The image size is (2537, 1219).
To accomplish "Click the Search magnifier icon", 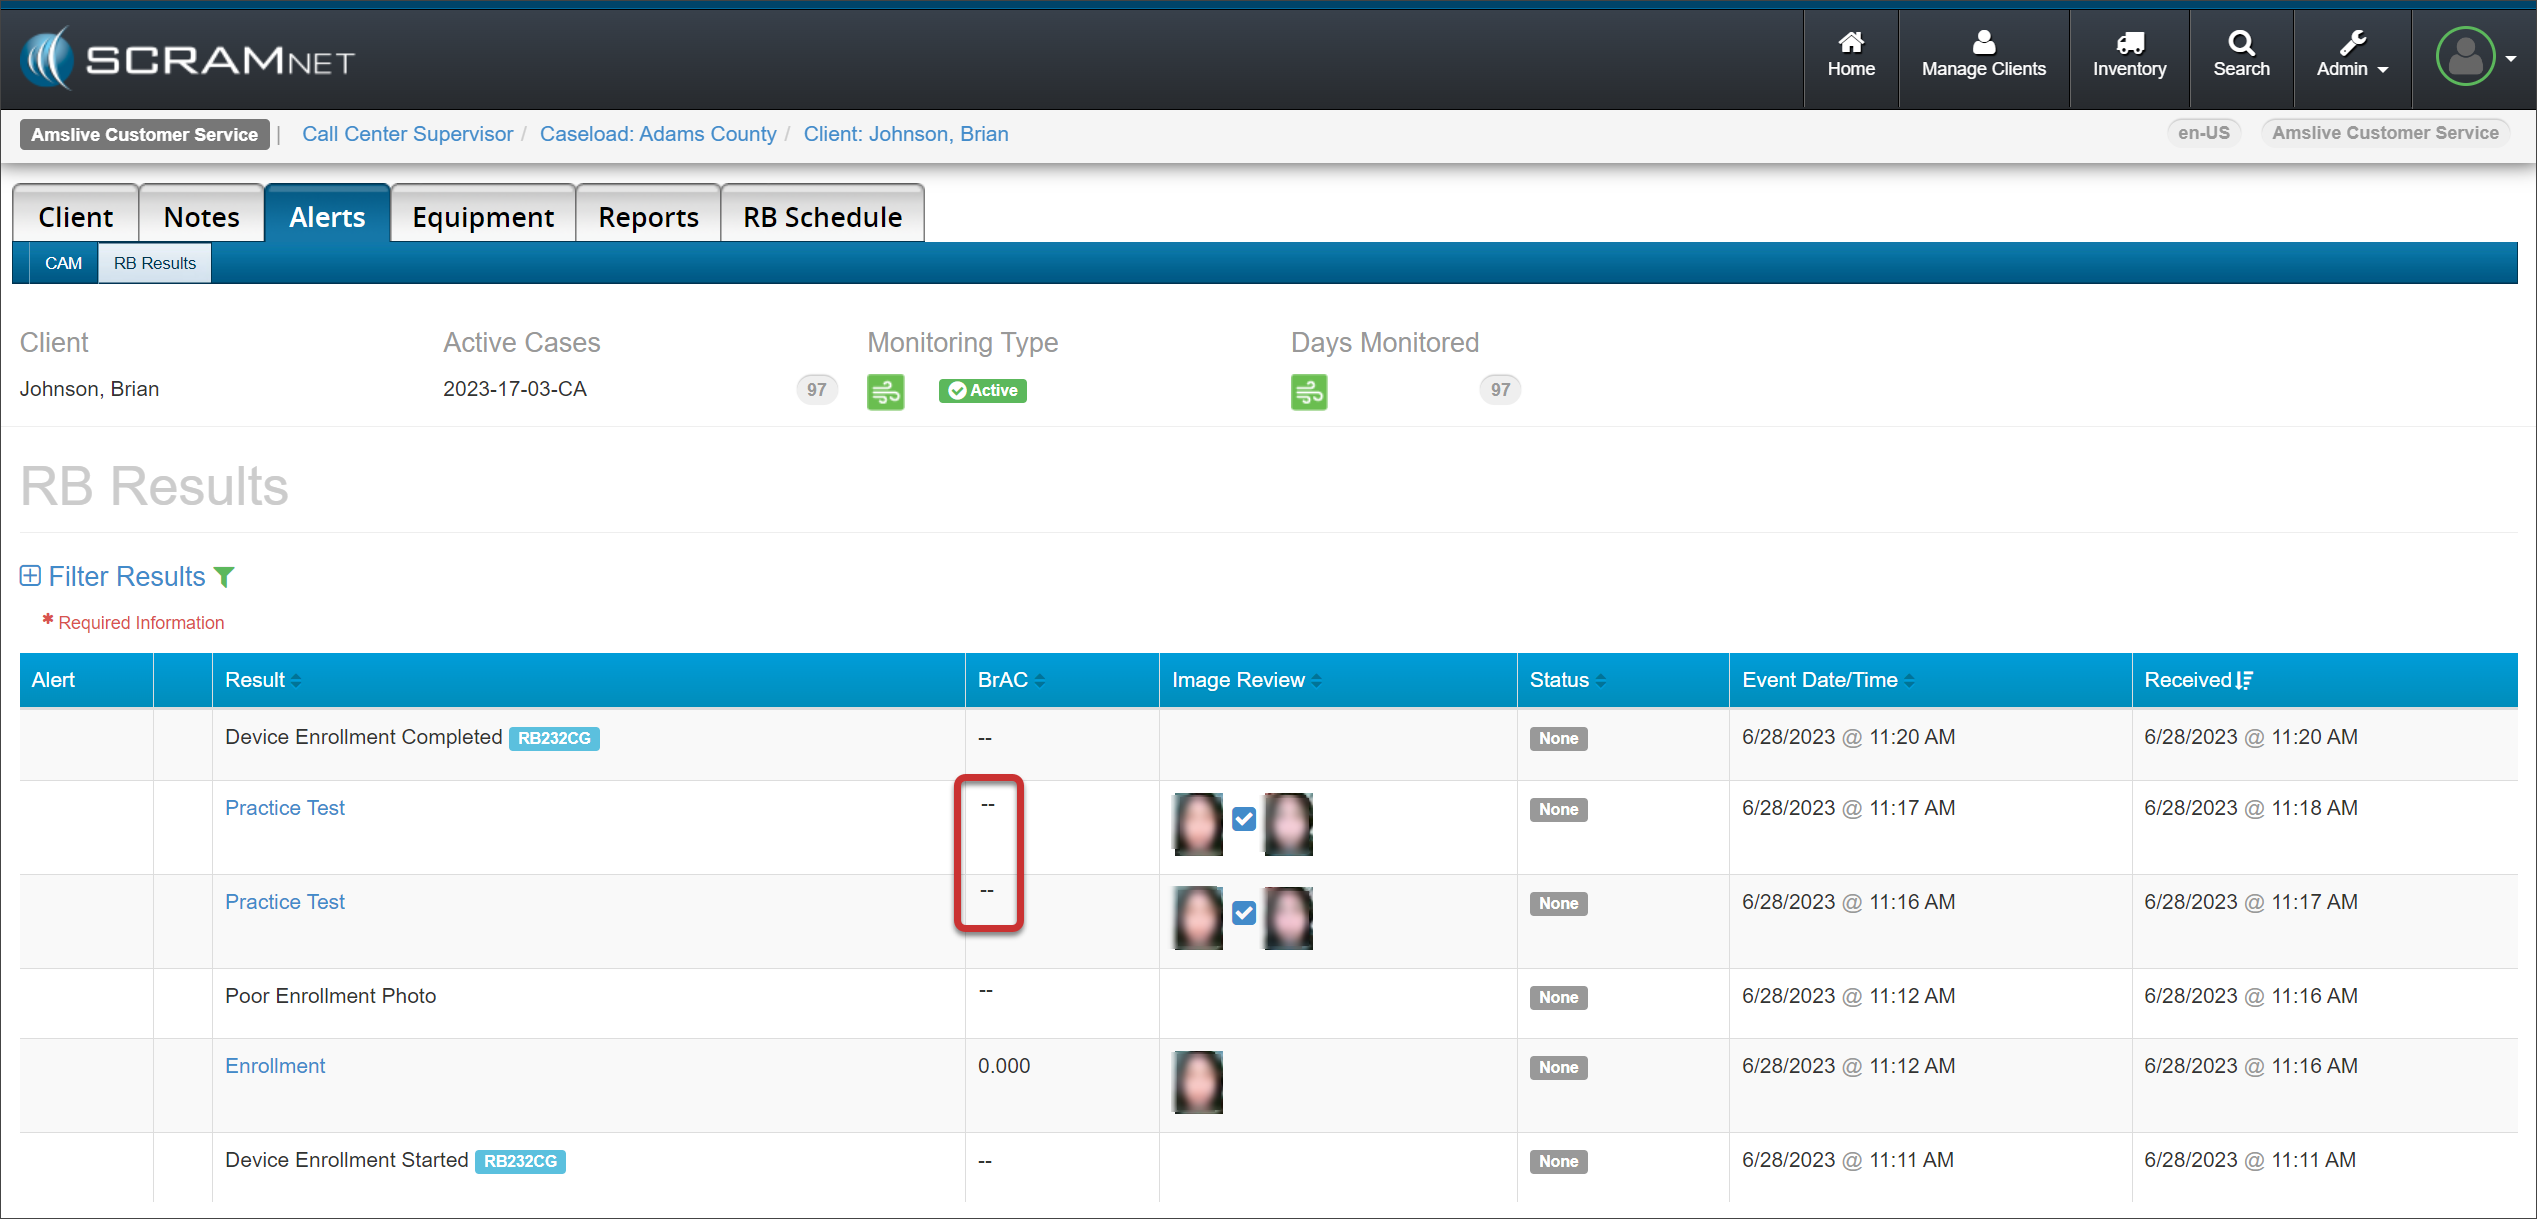I will (x=2240, y=42).
